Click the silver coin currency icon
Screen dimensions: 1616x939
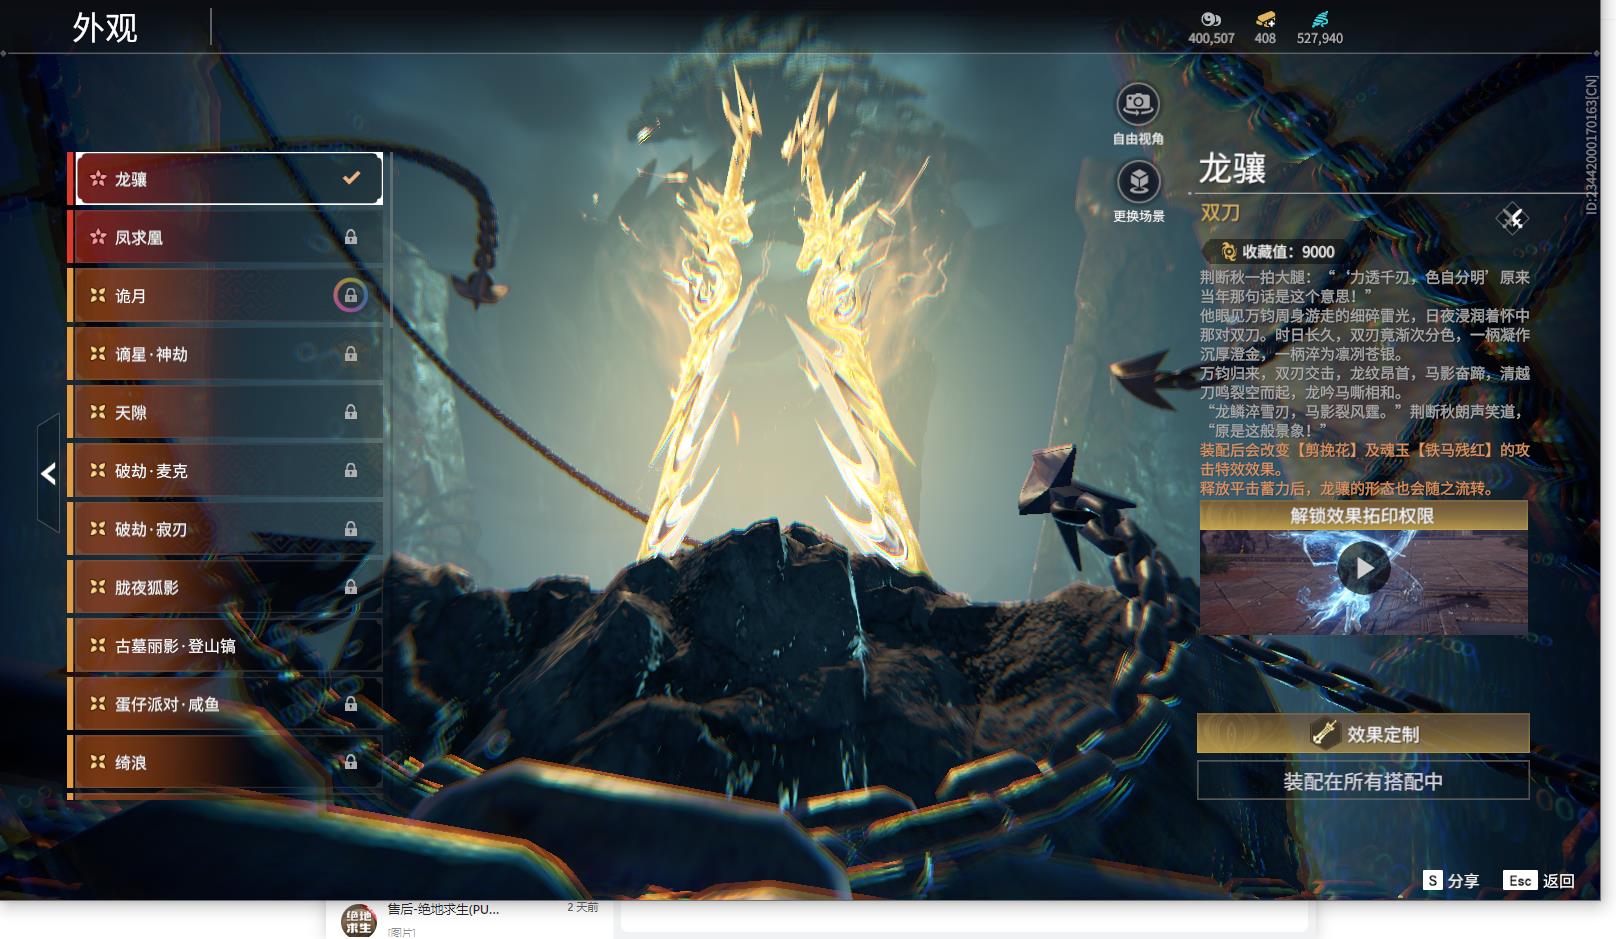point(1210,19)
